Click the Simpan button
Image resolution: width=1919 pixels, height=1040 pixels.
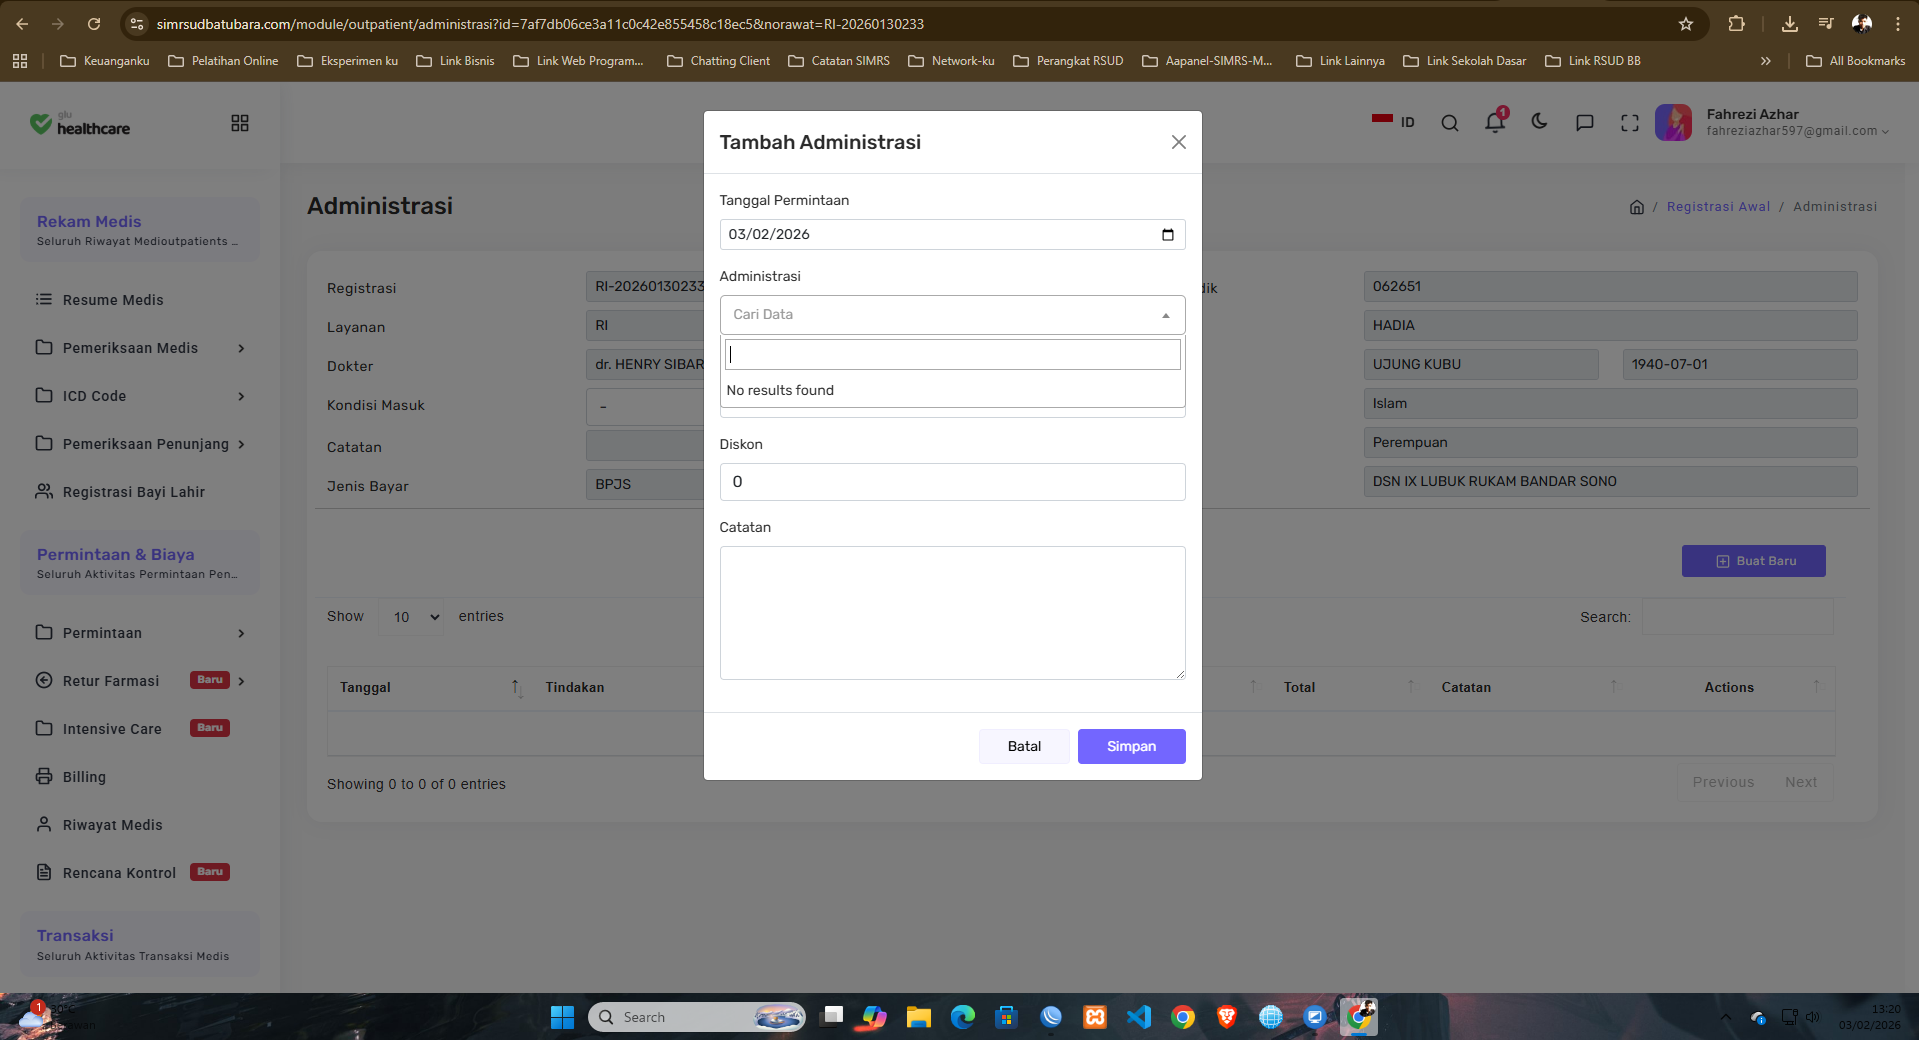[x=1131, y=746]
